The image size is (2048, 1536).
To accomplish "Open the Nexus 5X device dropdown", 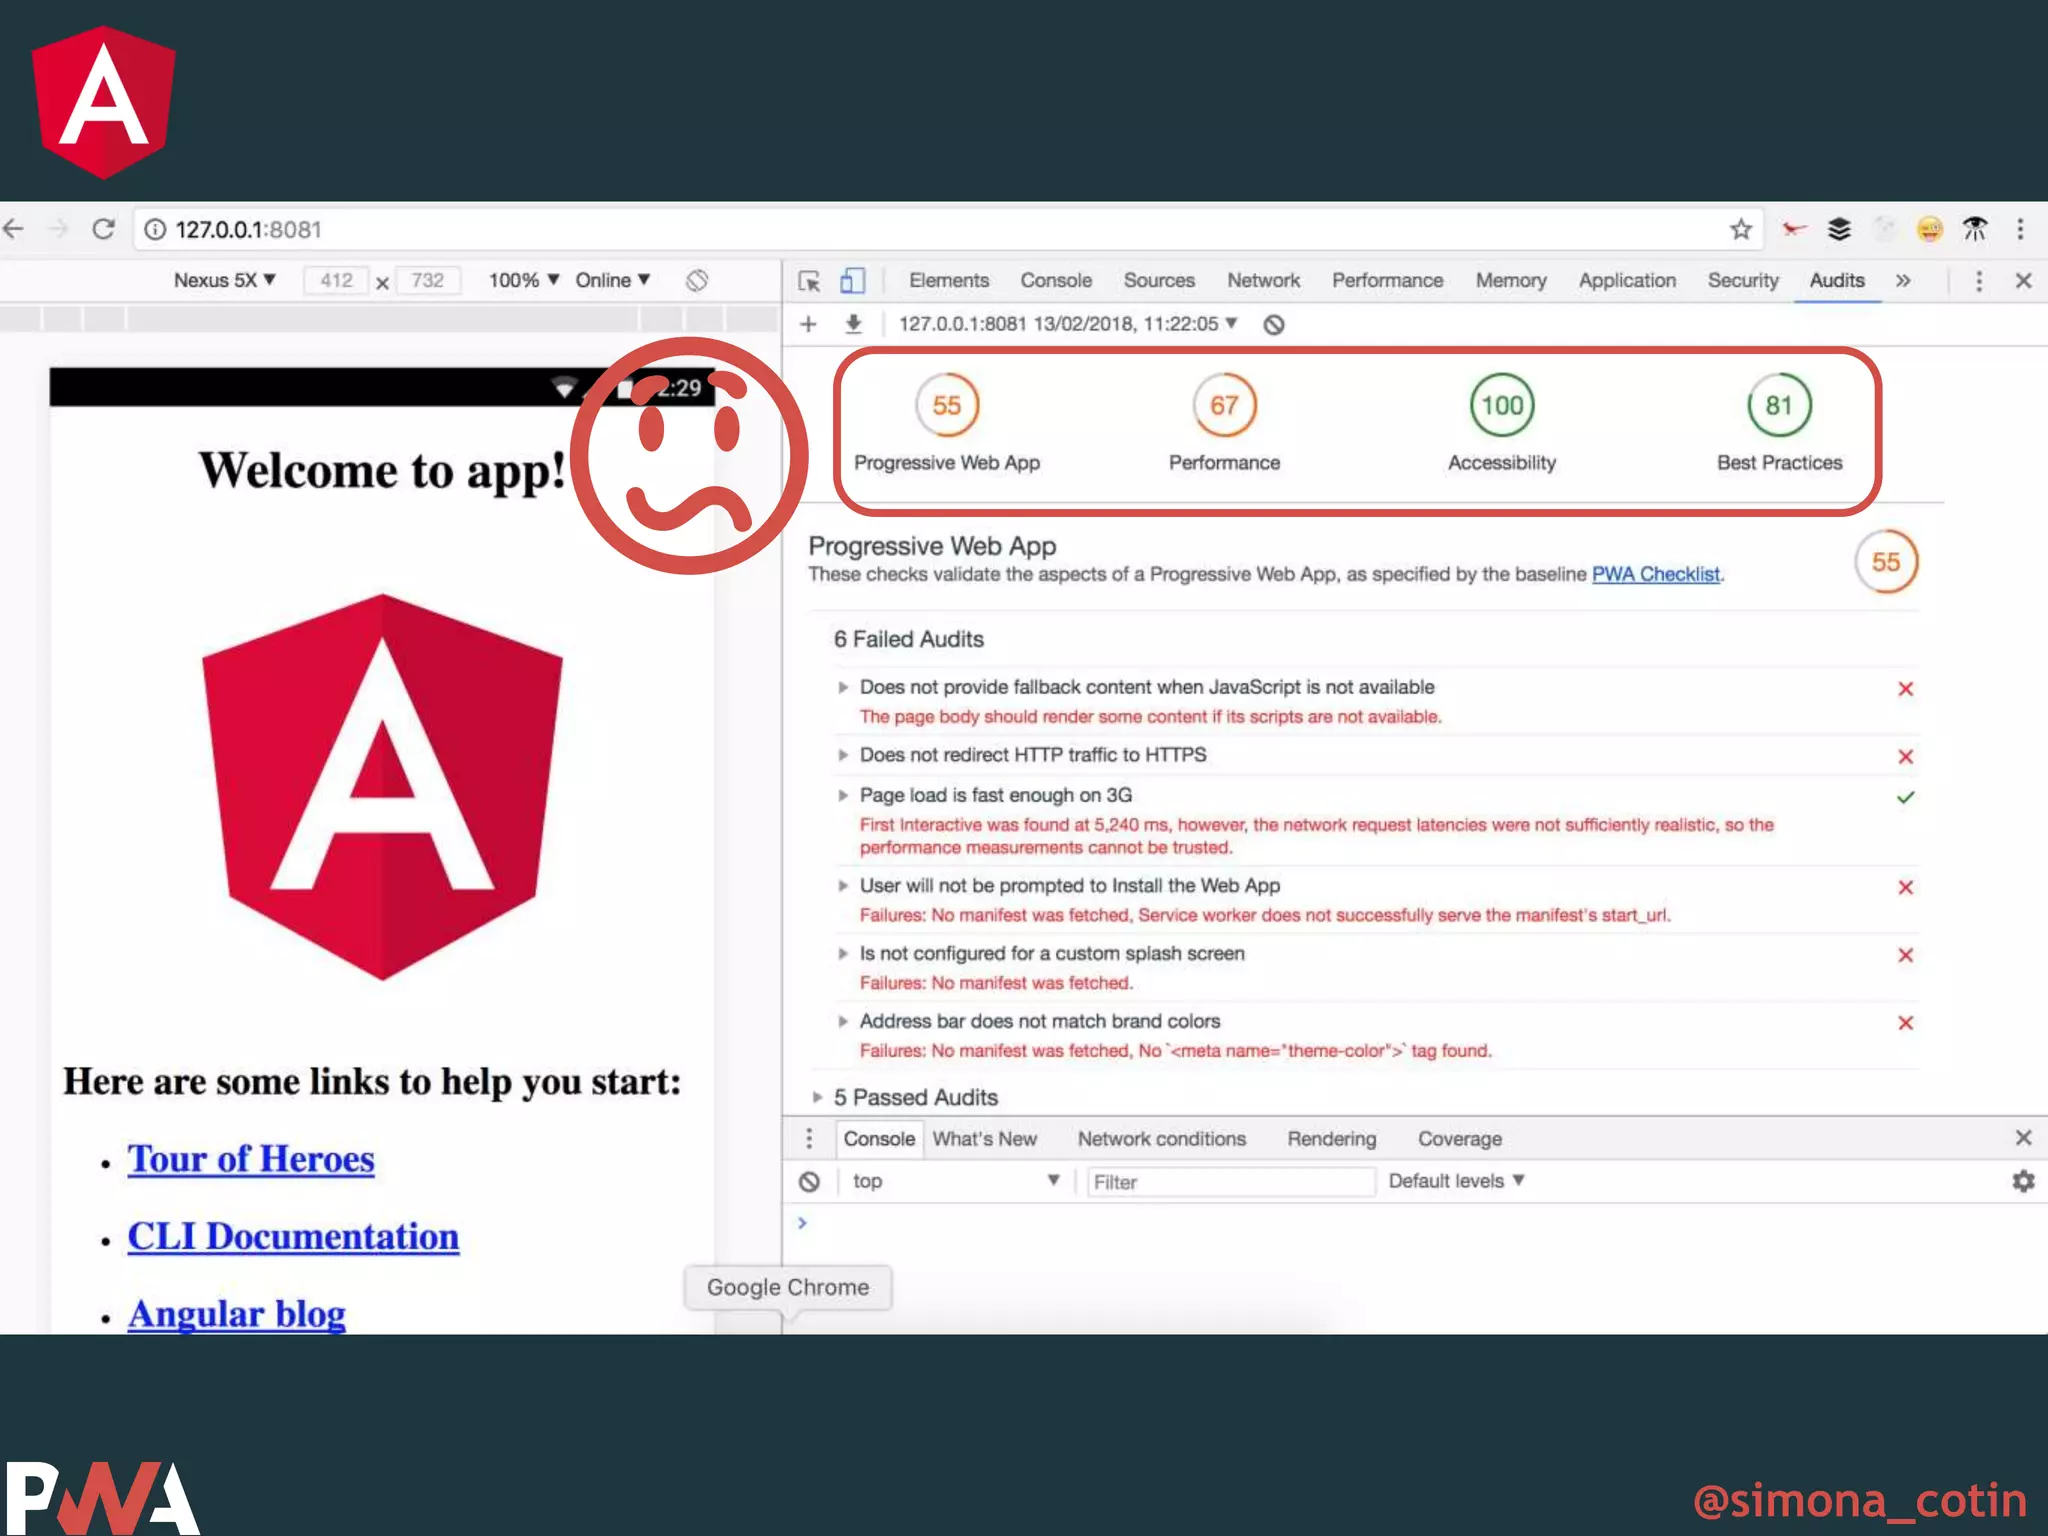I will [224, 280].
